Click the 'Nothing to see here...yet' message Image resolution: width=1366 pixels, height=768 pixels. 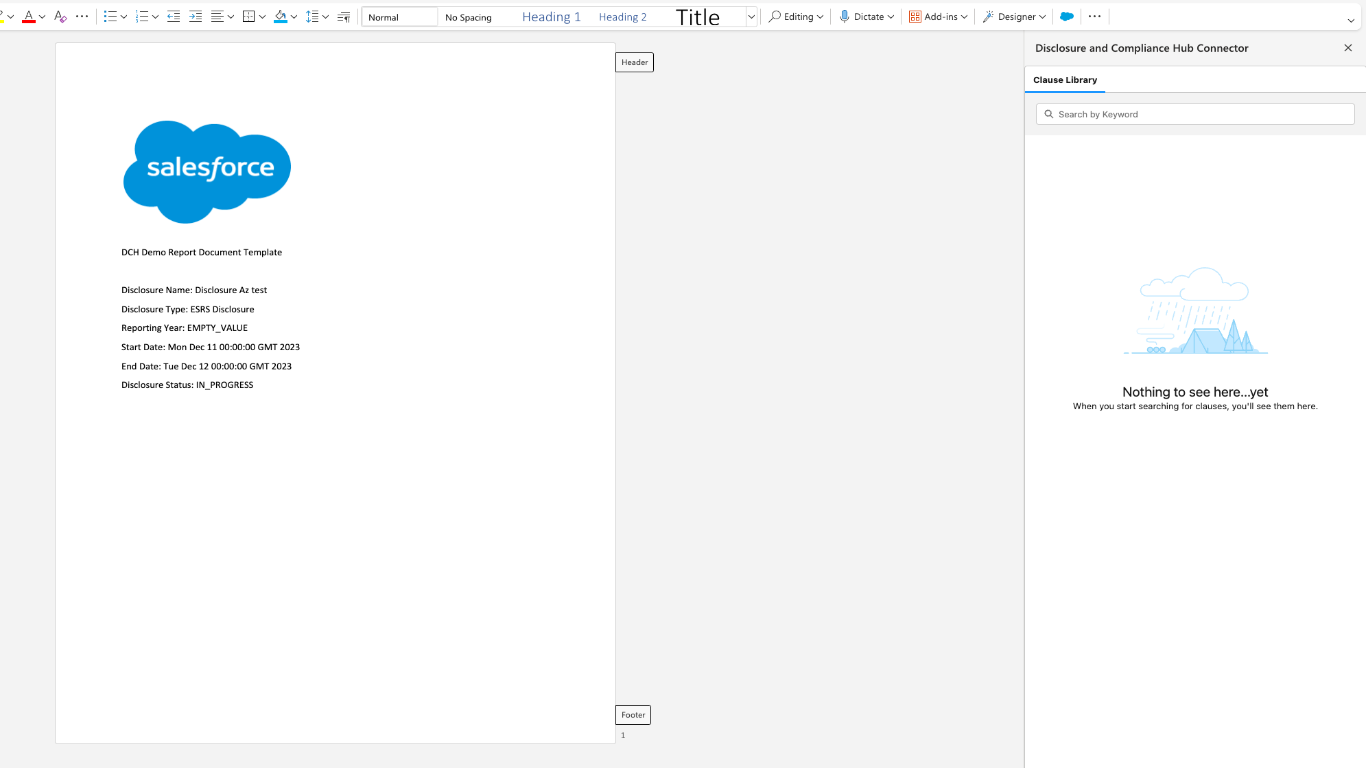click(x=1195, y=392)
